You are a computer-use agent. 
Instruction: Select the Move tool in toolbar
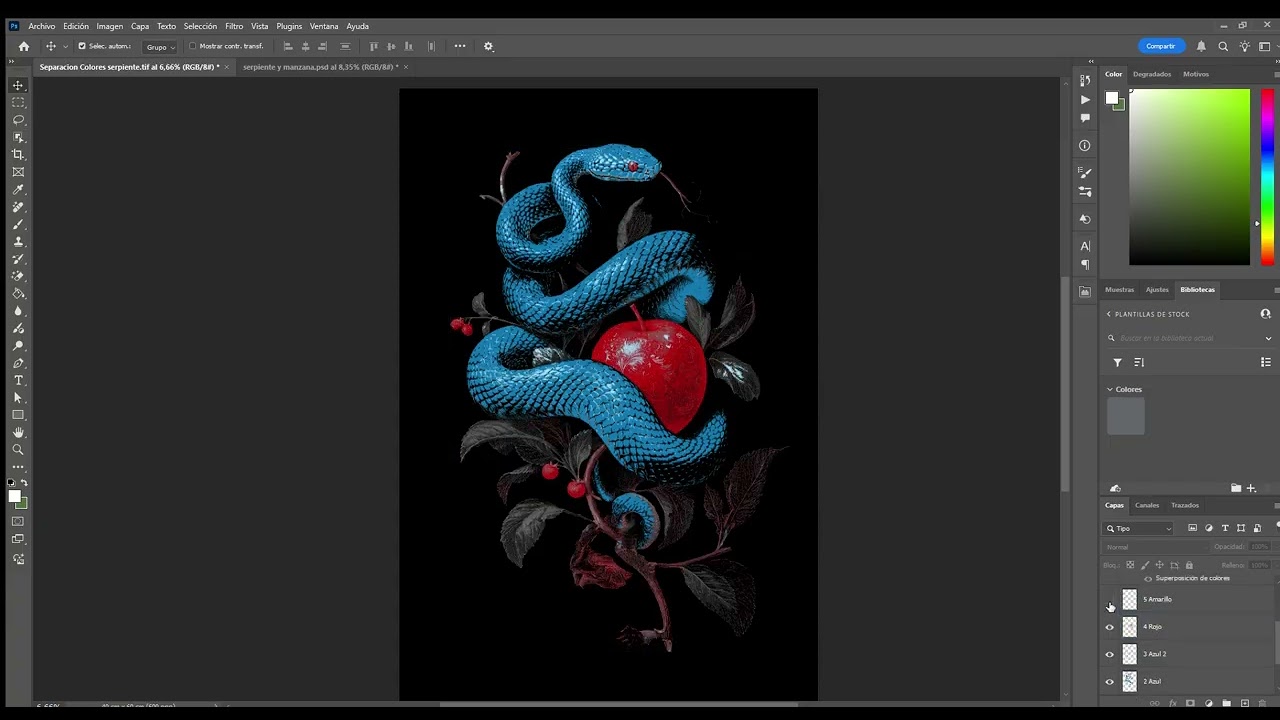(x=18, y=85)
